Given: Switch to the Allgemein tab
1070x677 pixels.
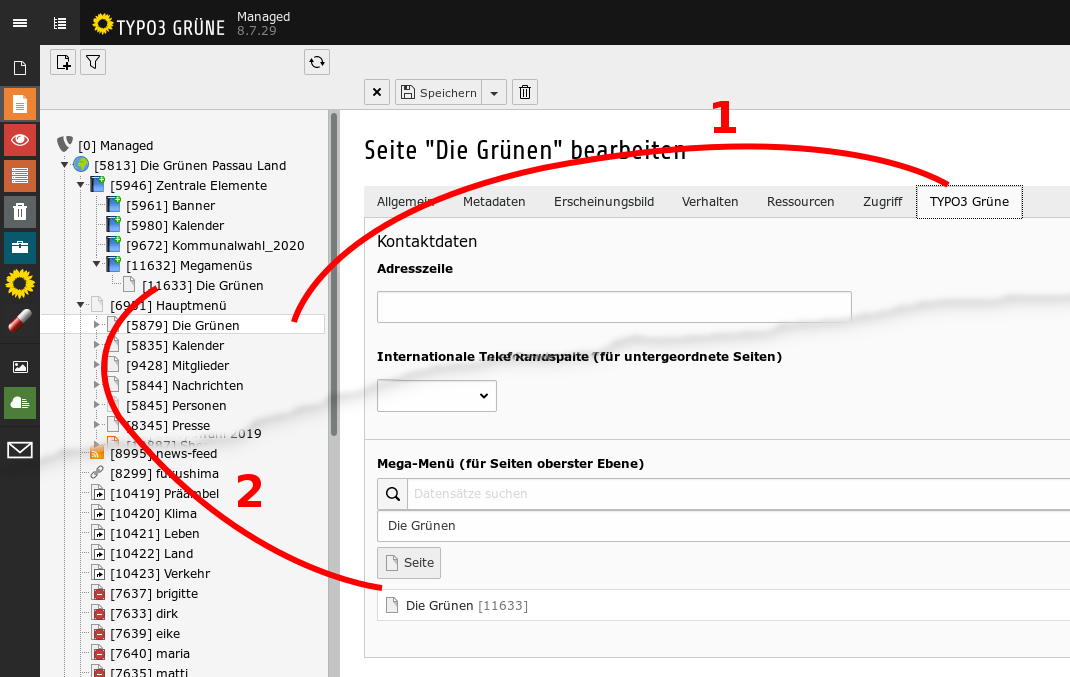Looking at the screenshot, I should coord(405,201).
